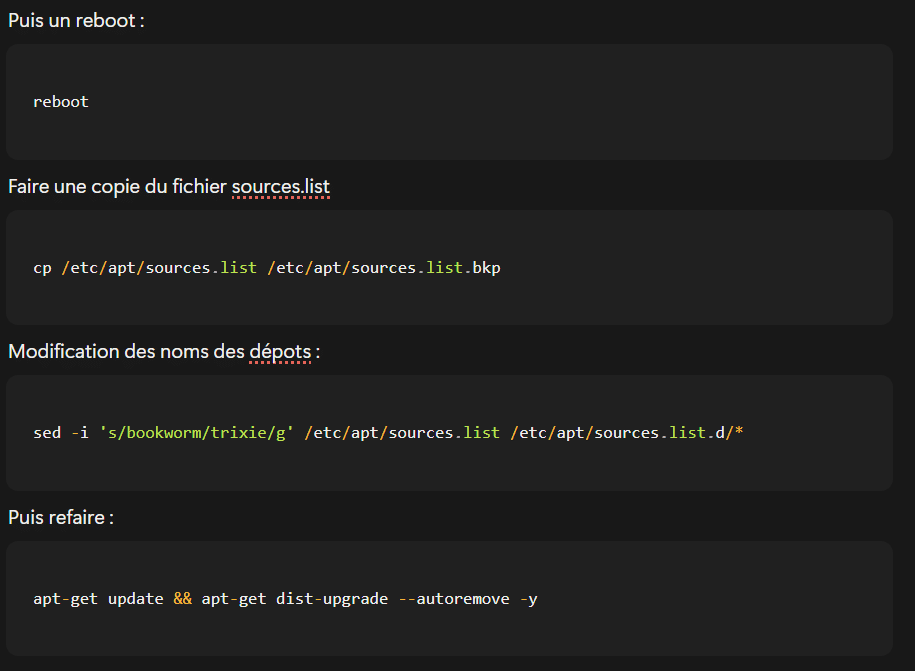Click the underlined misspelled word "dépots"
The image size is (915, 671).
[x=280, y=352]
